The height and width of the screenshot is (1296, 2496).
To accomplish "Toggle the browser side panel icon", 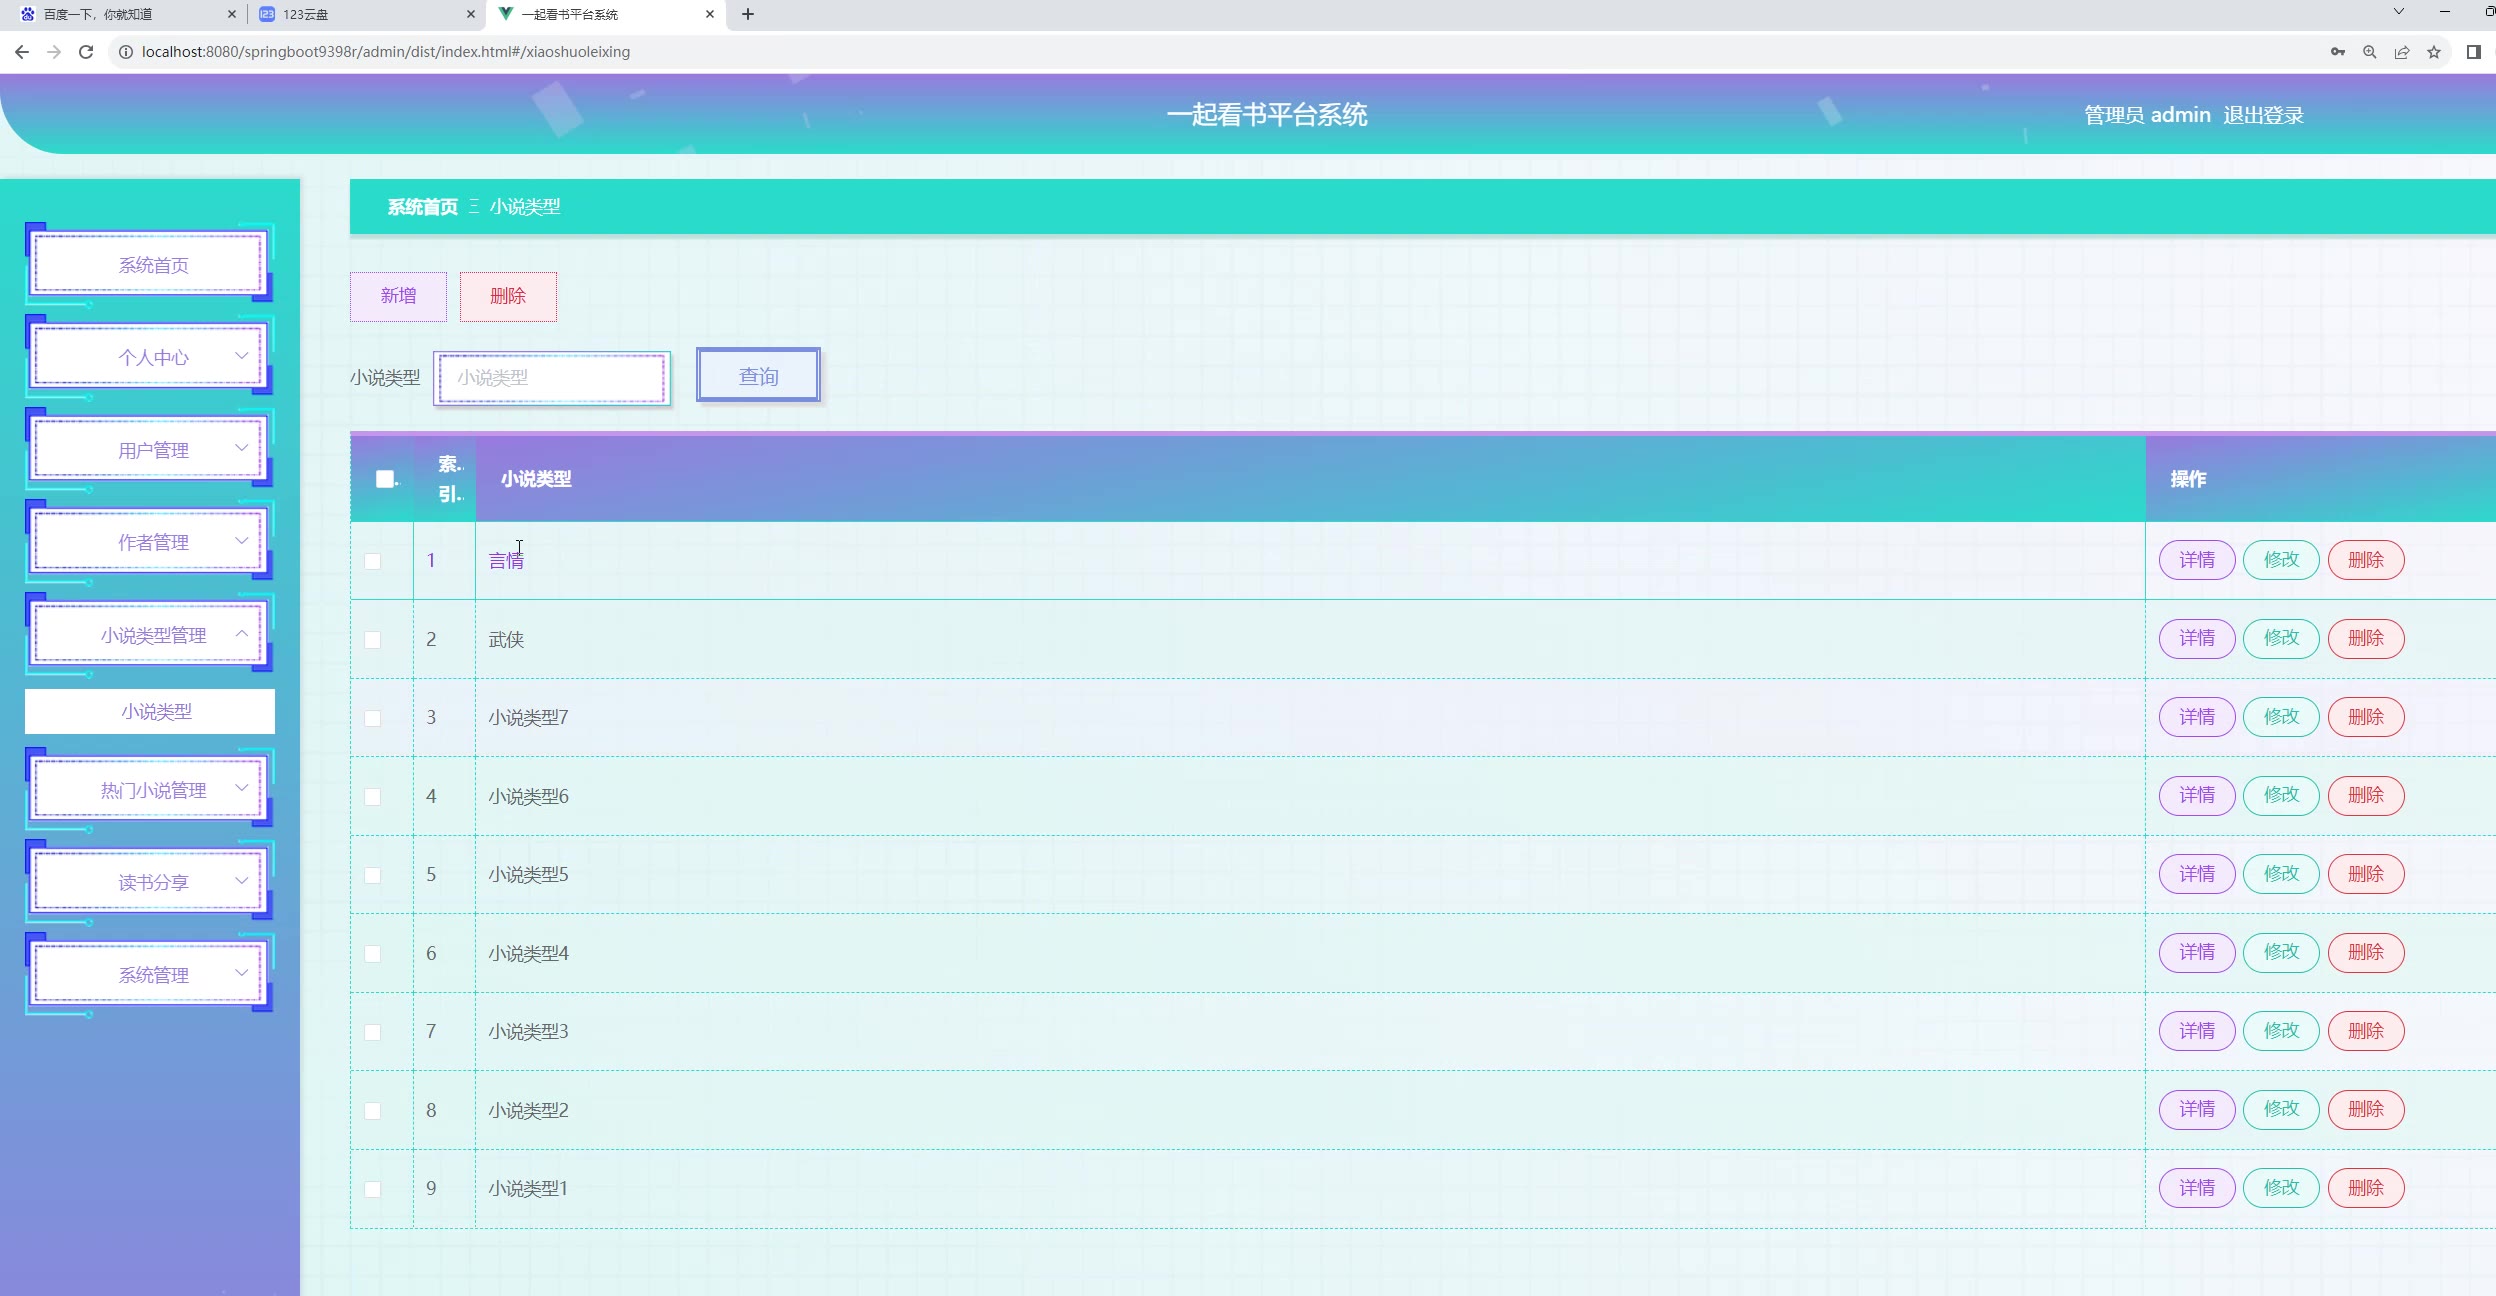I will [2473, 52].
